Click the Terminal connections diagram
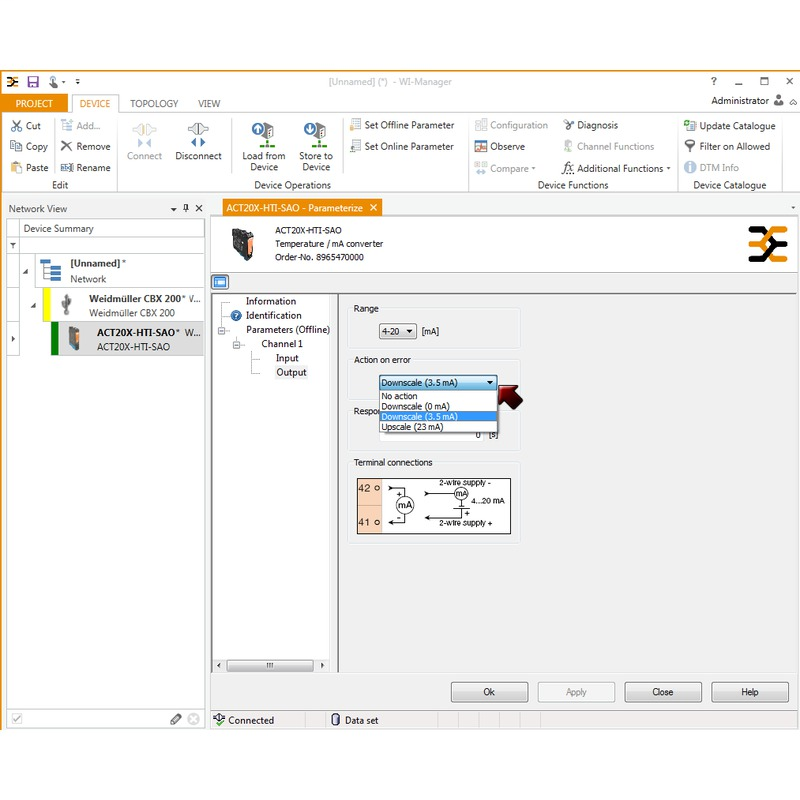 [x=434, y=506]
